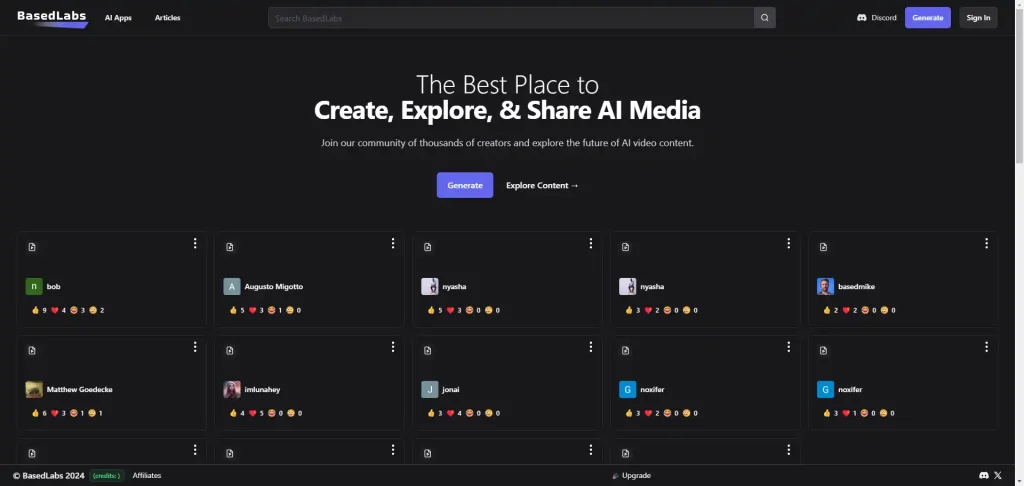Open the Discord link in header
1024x486 pixels.
click(876, 18)
